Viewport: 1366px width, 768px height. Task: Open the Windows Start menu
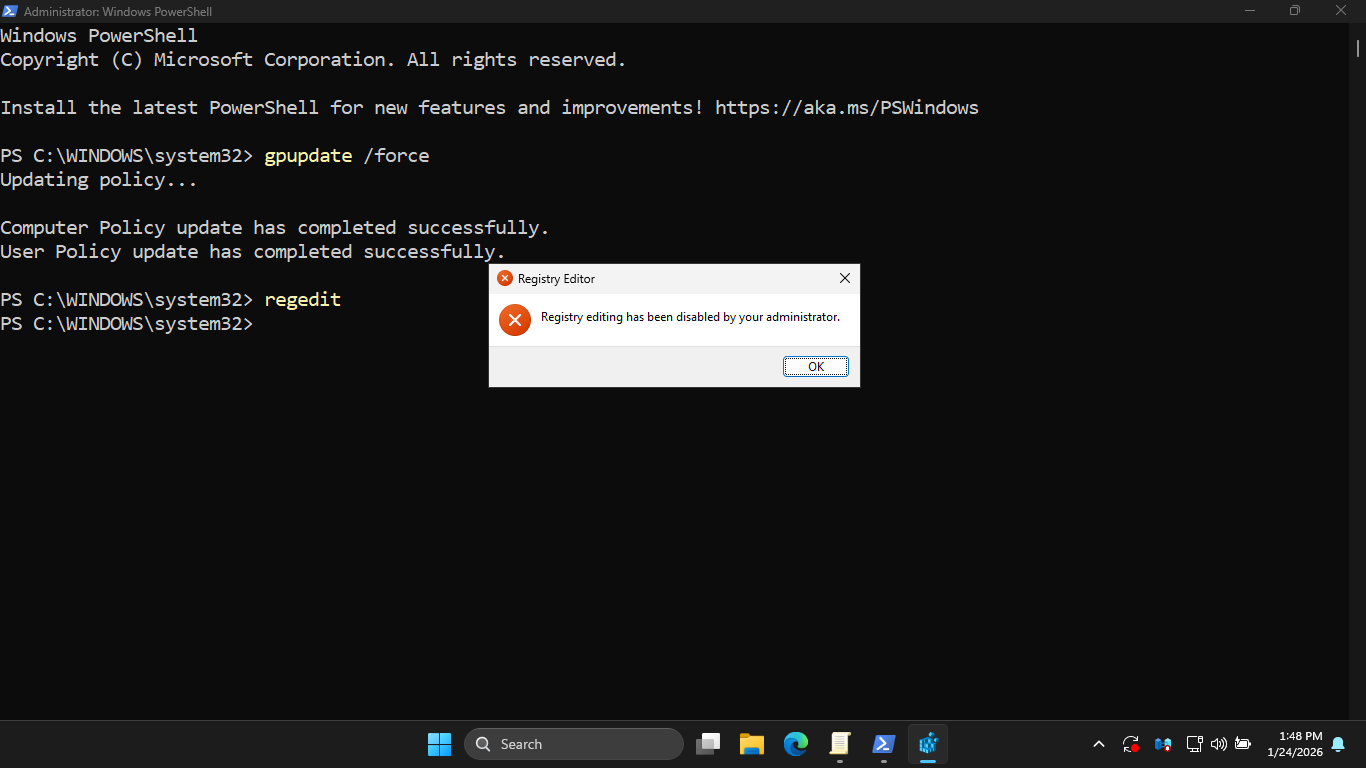(439, 744)
